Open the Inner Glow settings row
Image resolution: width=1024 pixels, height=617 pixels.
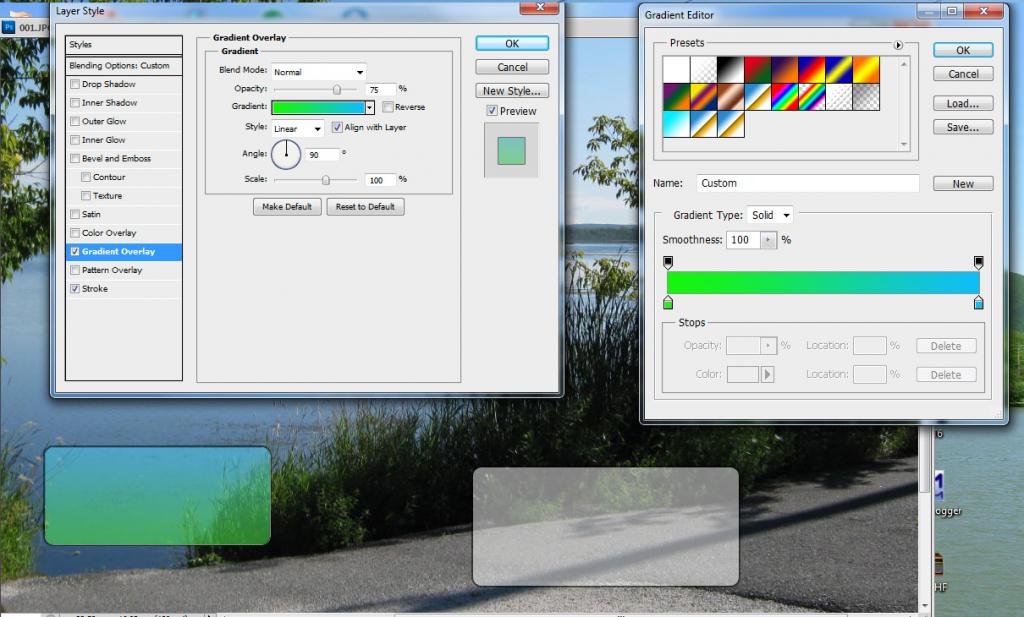[123, 140]
